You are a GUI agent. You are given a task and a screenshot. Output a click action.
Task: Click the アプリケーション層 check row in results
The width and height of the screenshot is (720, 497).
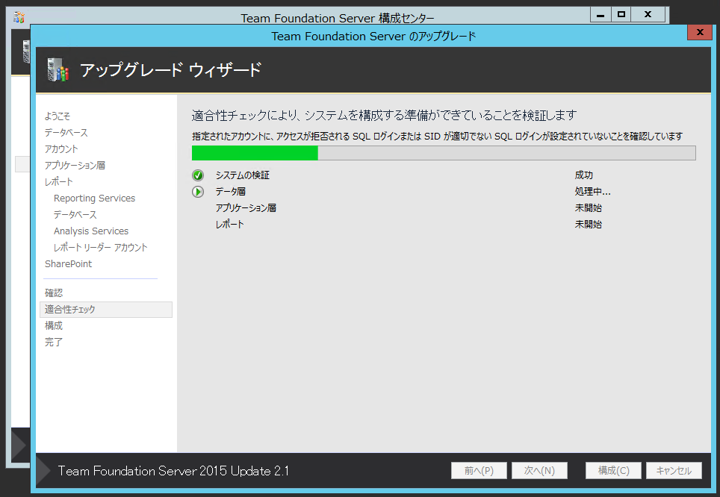pyautogui.click(x=246, y=208)
